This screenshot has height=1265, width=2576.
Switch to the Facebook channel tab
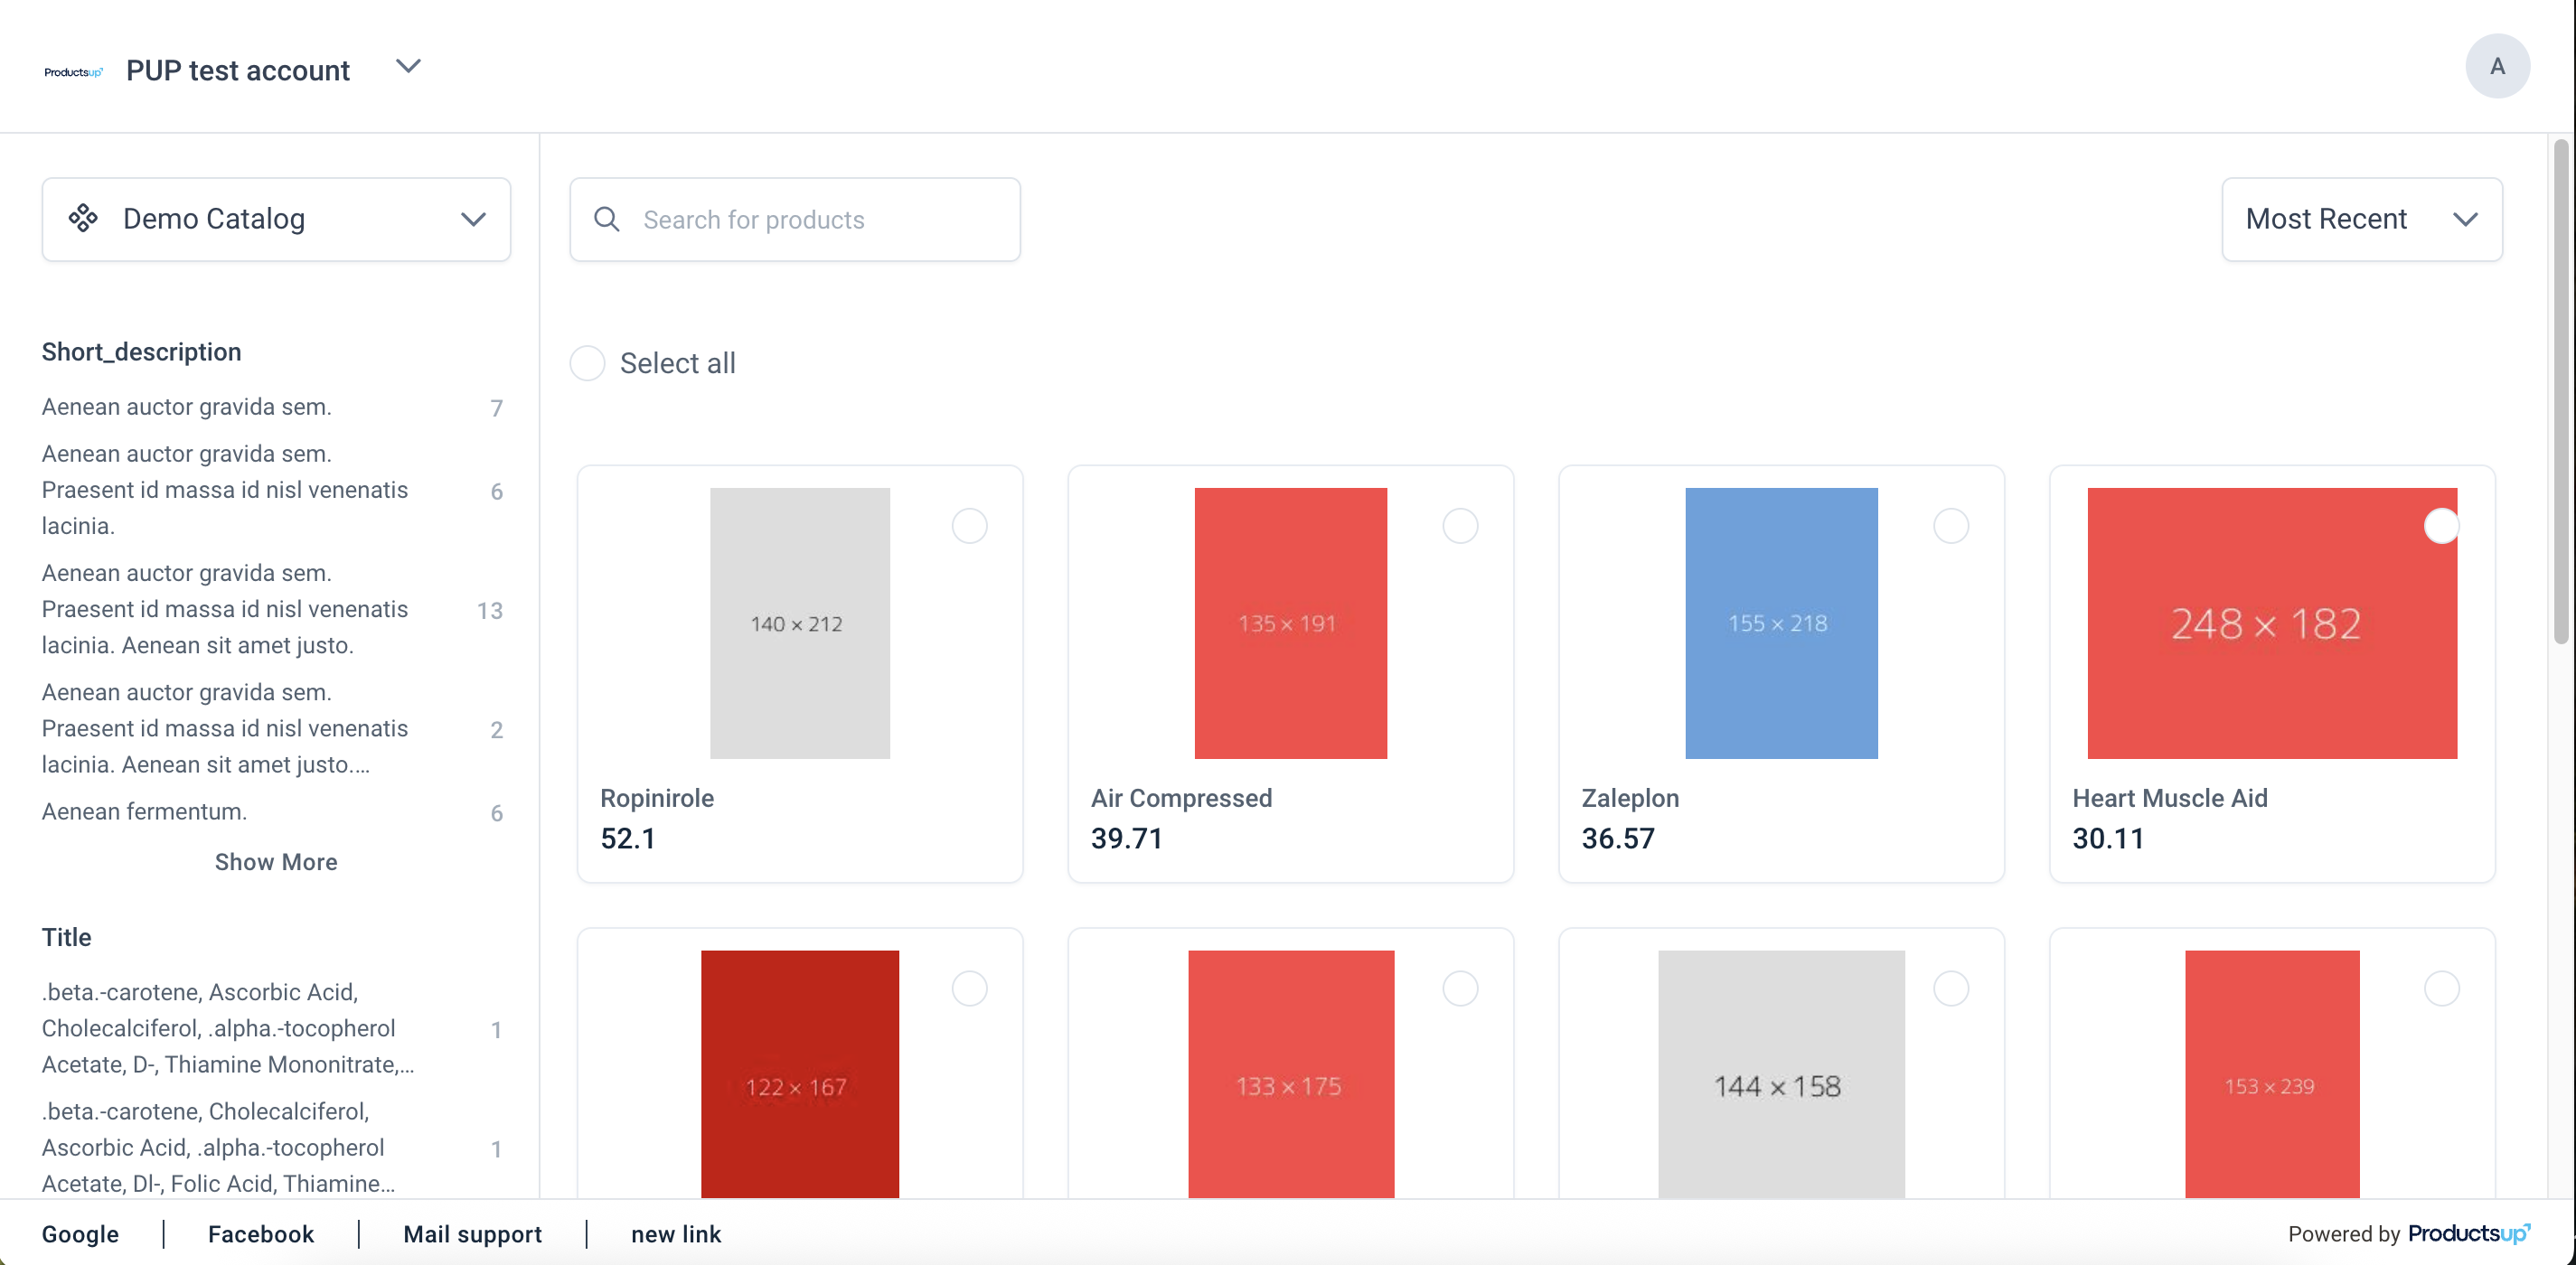pos(260,1234)
